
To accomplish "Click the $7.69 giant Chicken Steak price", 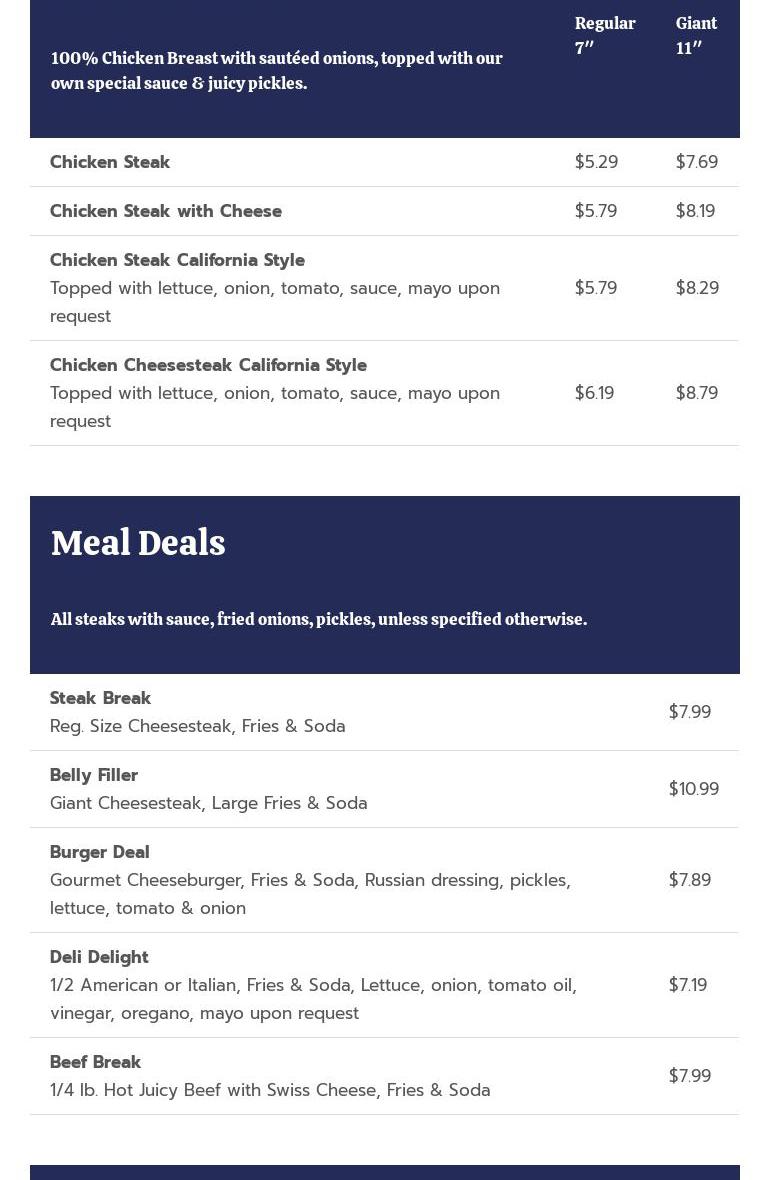I will coord(696,162).
